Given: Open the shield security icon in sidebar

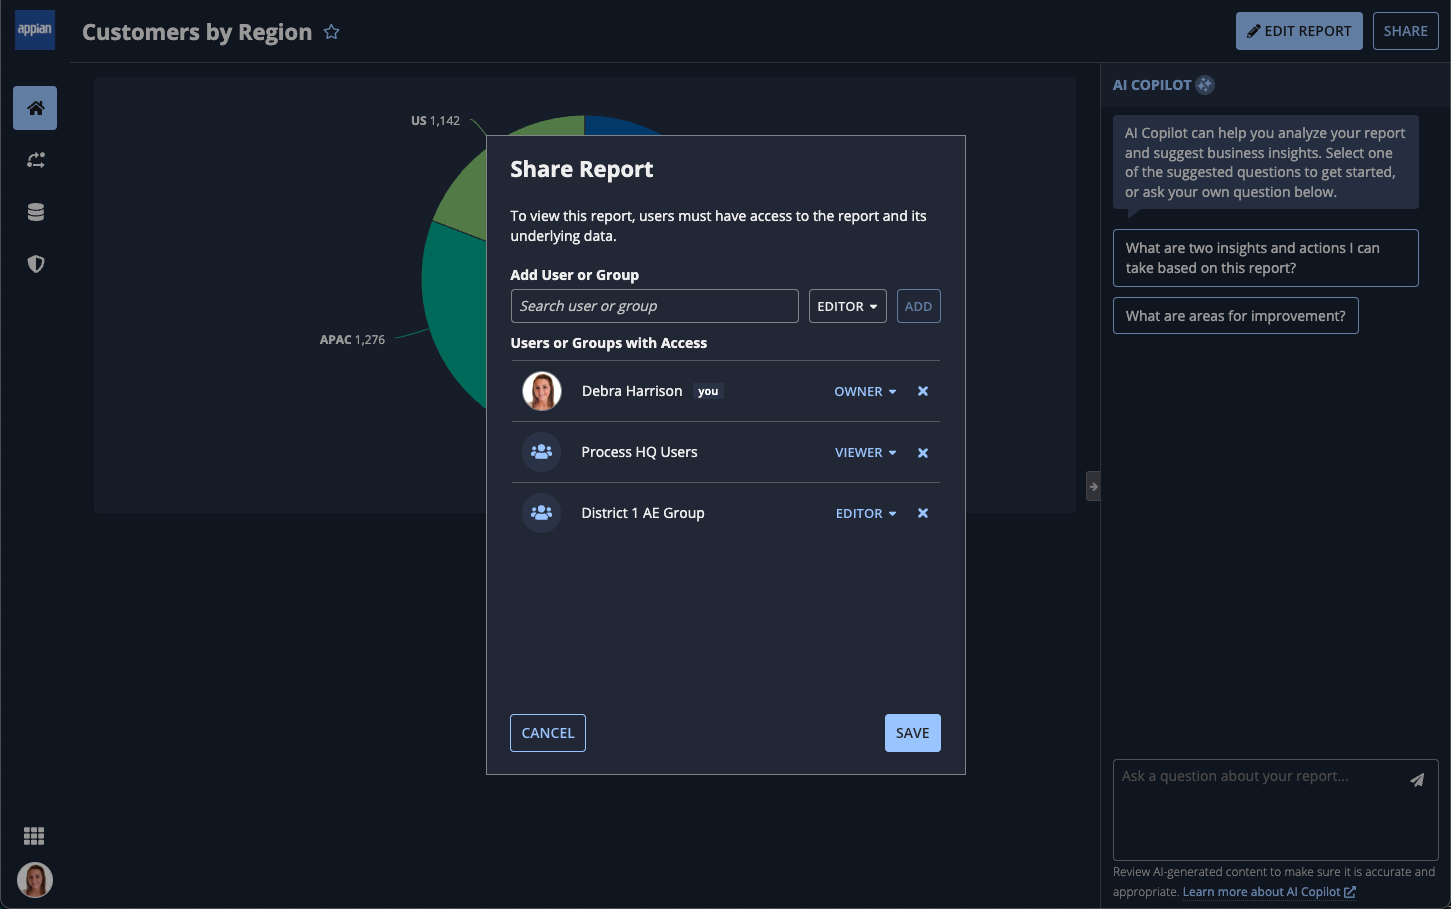Looking at the screenshot, I should 36,264.
